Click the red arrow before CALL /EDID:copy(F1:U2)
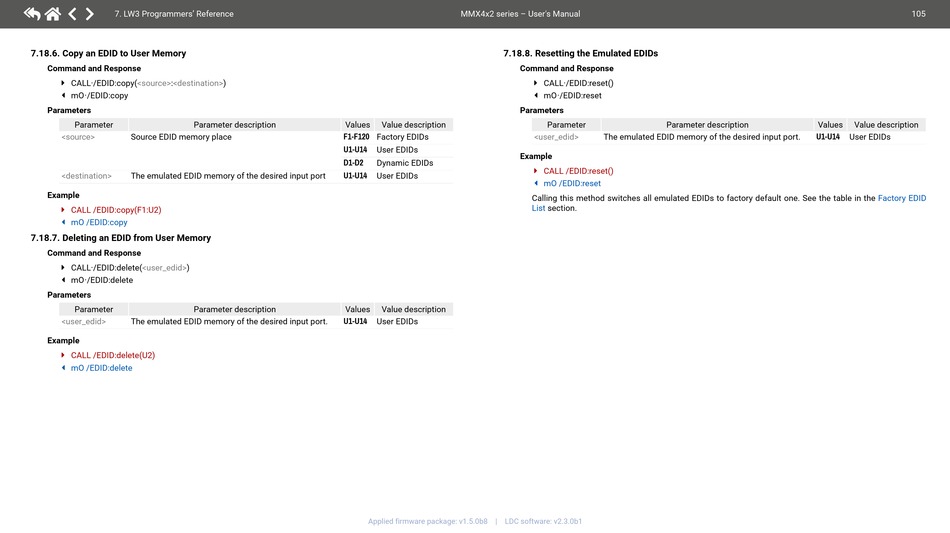Viewport: 950px width, 533px height. pyautogui.click(x=63, y=210)
